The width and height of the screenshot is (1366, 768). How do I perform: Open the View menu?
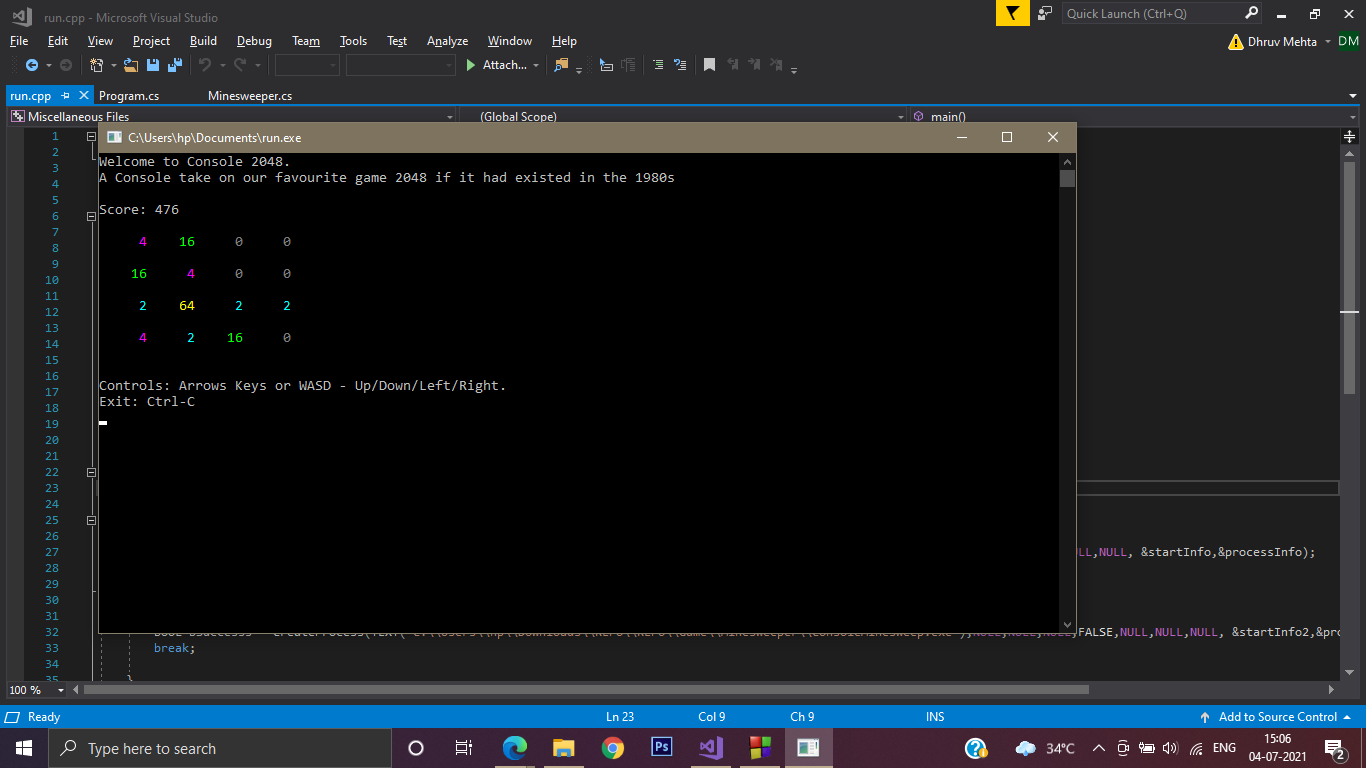click(100, 41)
